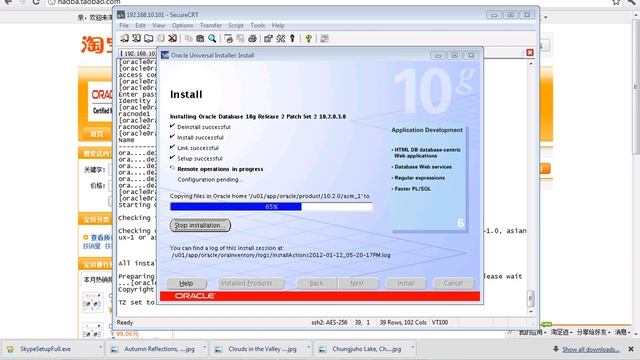Viewport: 640px width, 360px height.
Task: Open the Edit menu in SecureCRT
Action: coord(140,25)
